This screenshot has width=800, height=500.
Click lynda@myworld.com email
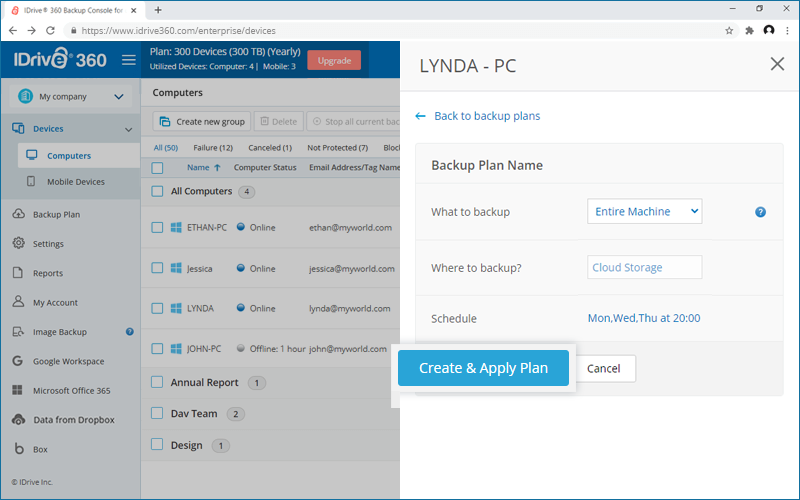(349, 308)
